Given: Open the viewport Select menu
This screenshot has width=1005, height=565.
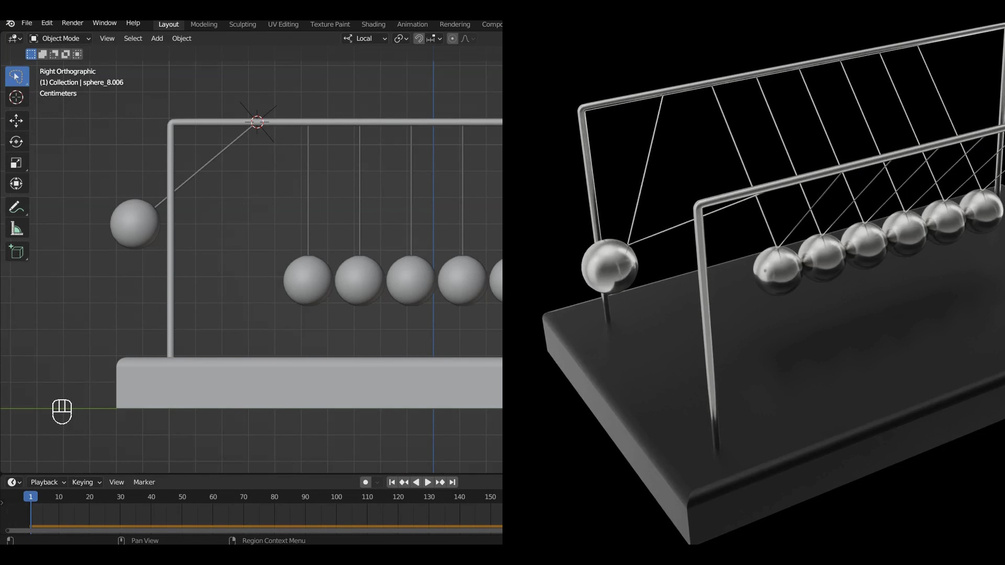Looking at the screenshot, I should pos(133,38).
